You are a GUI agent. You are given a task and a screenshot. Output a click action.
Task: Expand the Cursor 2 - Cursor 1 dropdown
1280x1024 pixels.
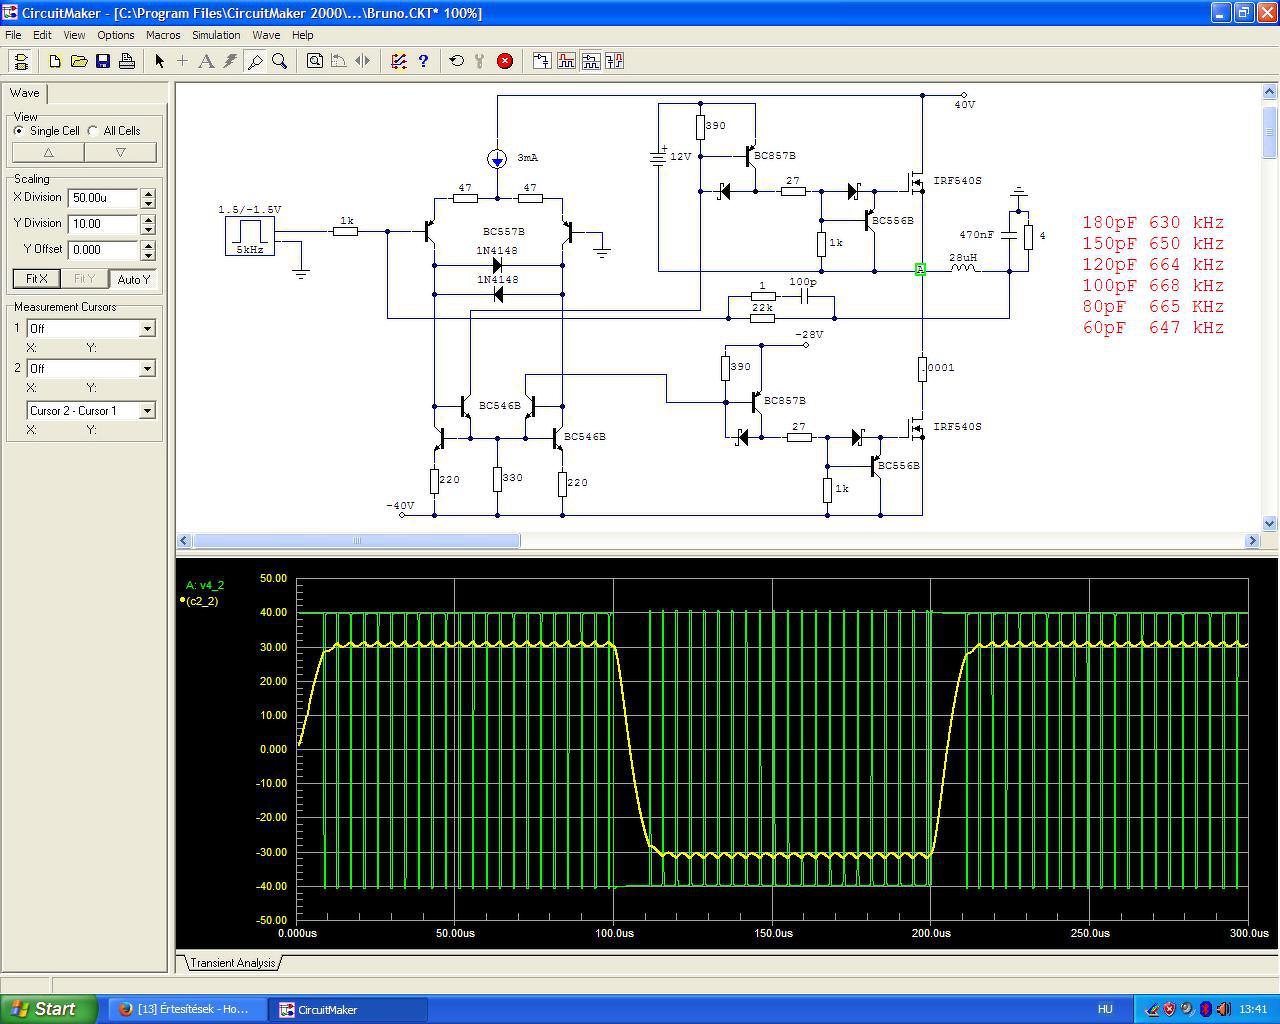point(147,411)
